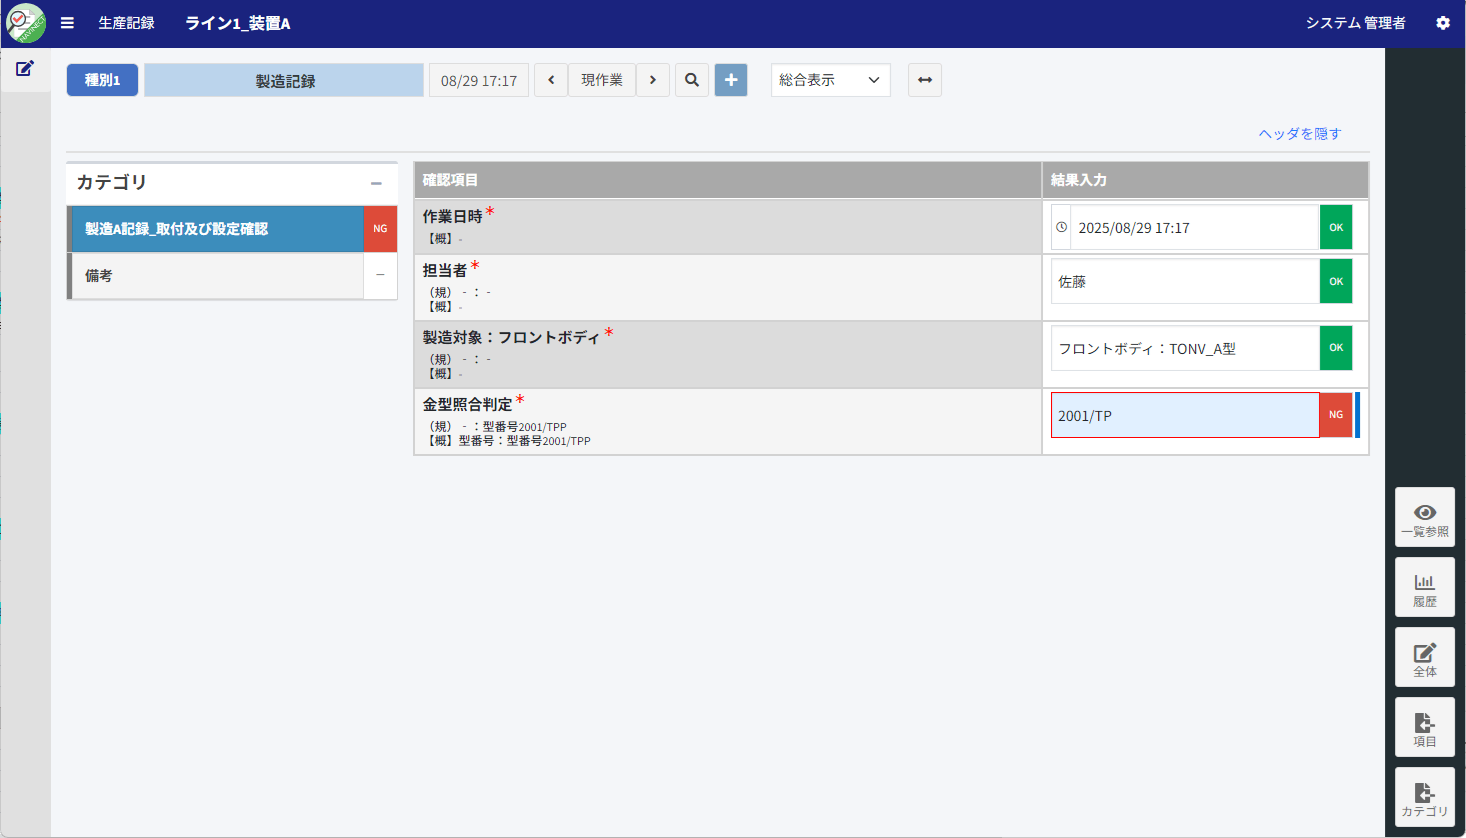The width and height of the screenshot is (1466, 838).
Task: Toggle width with the horizontal arrows button
Action: tap(924, 80)
